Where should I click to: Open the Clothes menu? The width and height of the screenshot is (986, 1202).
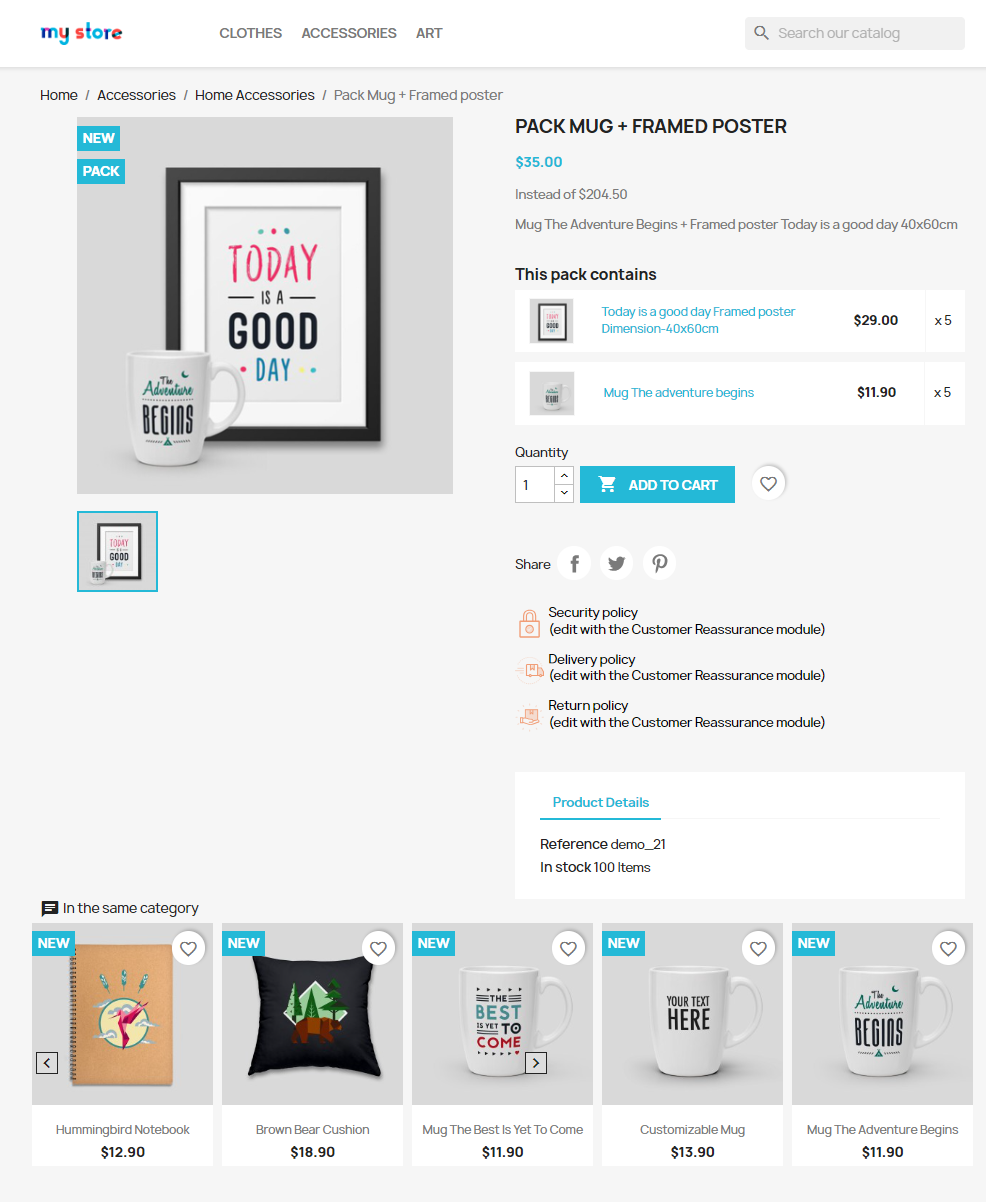pyautogui.click(x=251, y=33)
